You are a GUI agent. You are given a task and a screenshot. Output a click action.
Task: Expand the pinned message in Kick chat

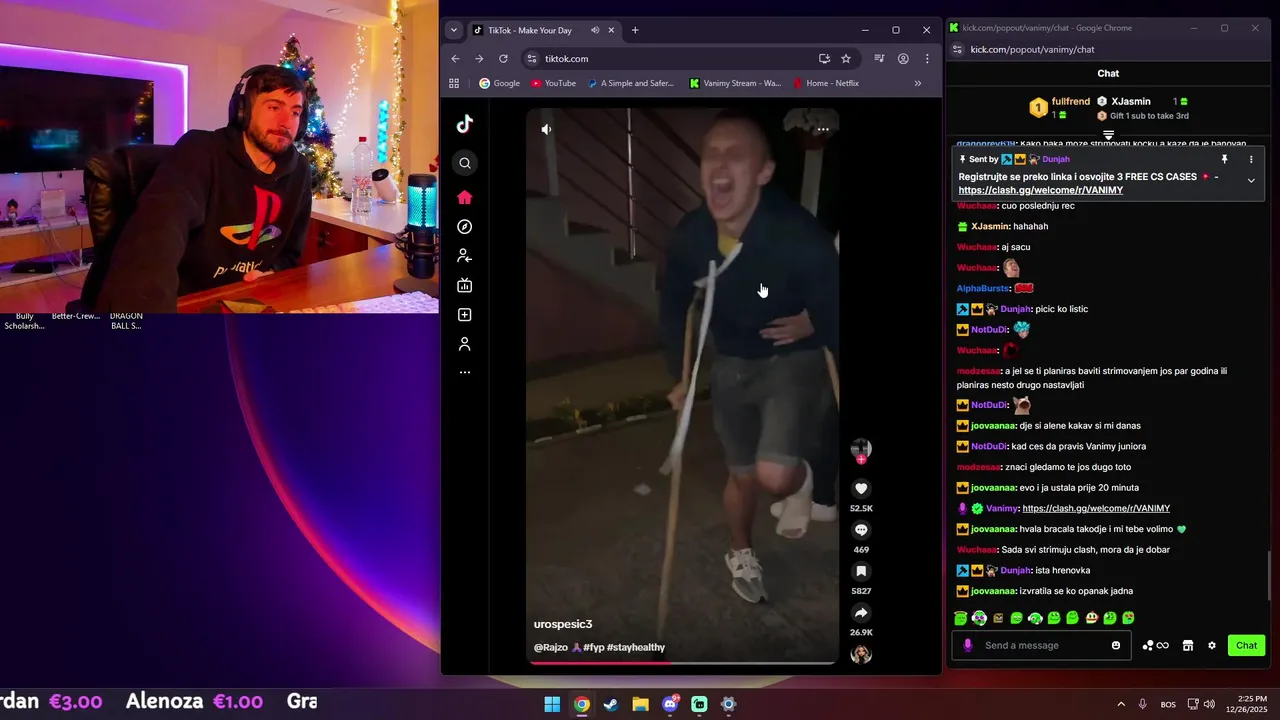(1251, 180)
